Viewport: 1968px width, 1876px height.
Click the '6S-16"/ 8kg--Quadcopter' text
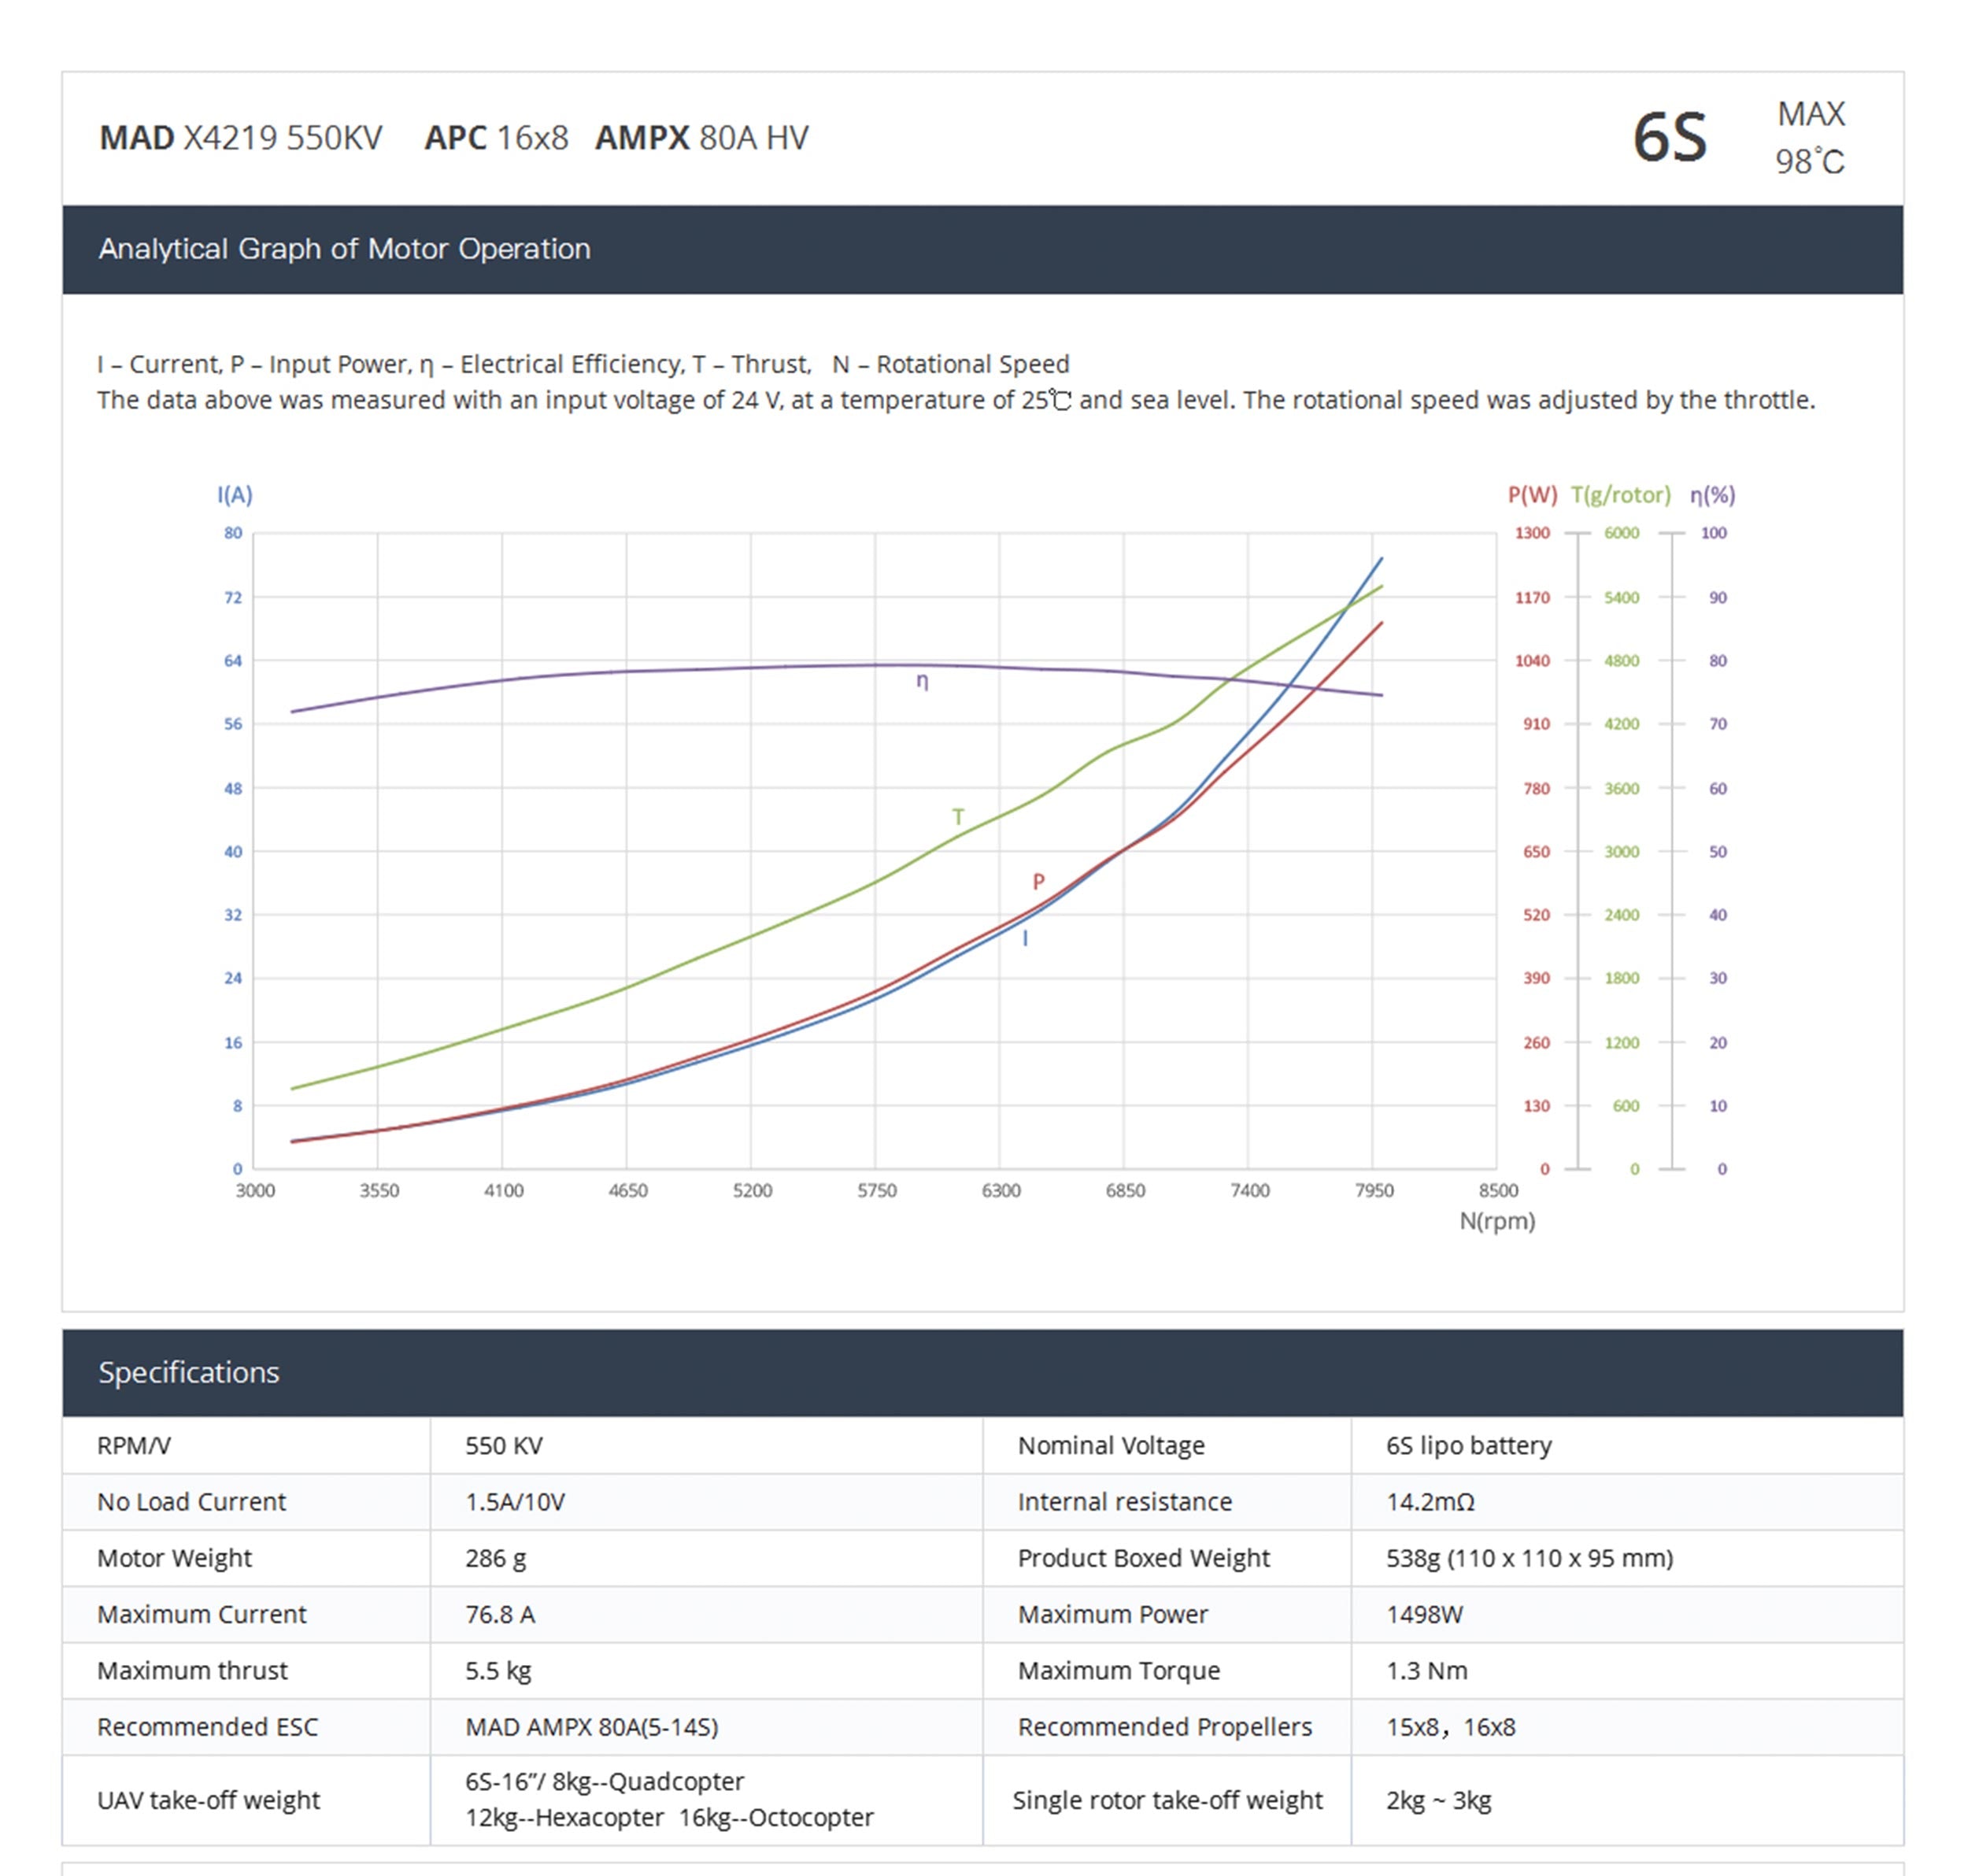(x=604, y=1781)
